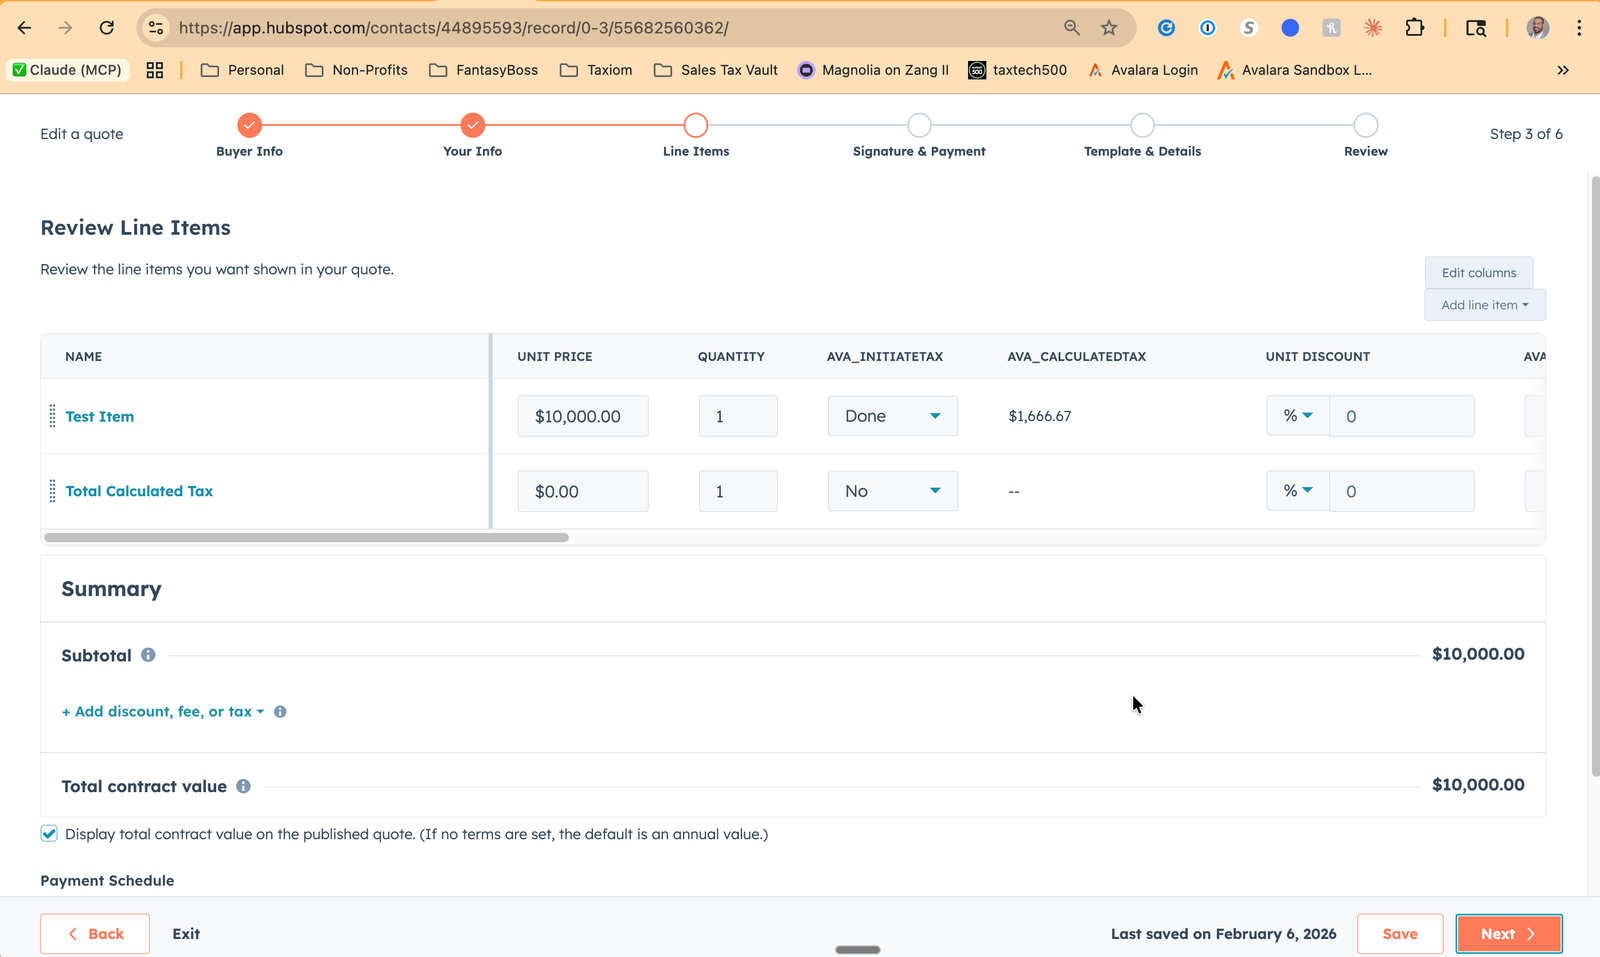The width and height of the screenshot is (1600, 957).
Task: Open the Chrome three-dot menu
Action: (x=1579, y=28)
